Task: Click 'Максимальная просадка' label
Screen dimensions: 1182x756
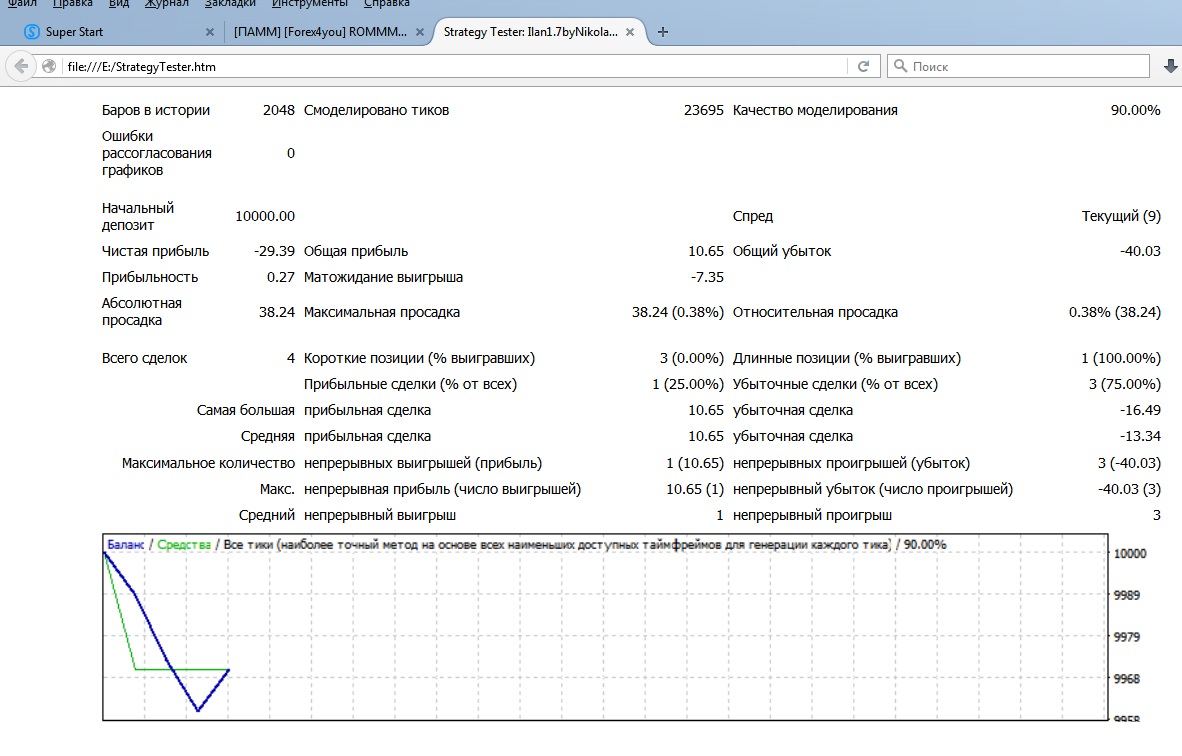Action: tap(381, 312)
